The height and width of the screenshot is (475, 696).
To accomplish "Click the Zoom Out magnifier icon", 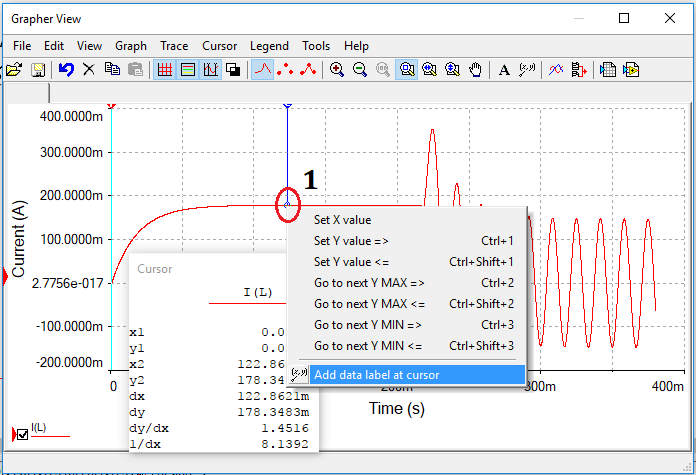I will click(360, 70).
